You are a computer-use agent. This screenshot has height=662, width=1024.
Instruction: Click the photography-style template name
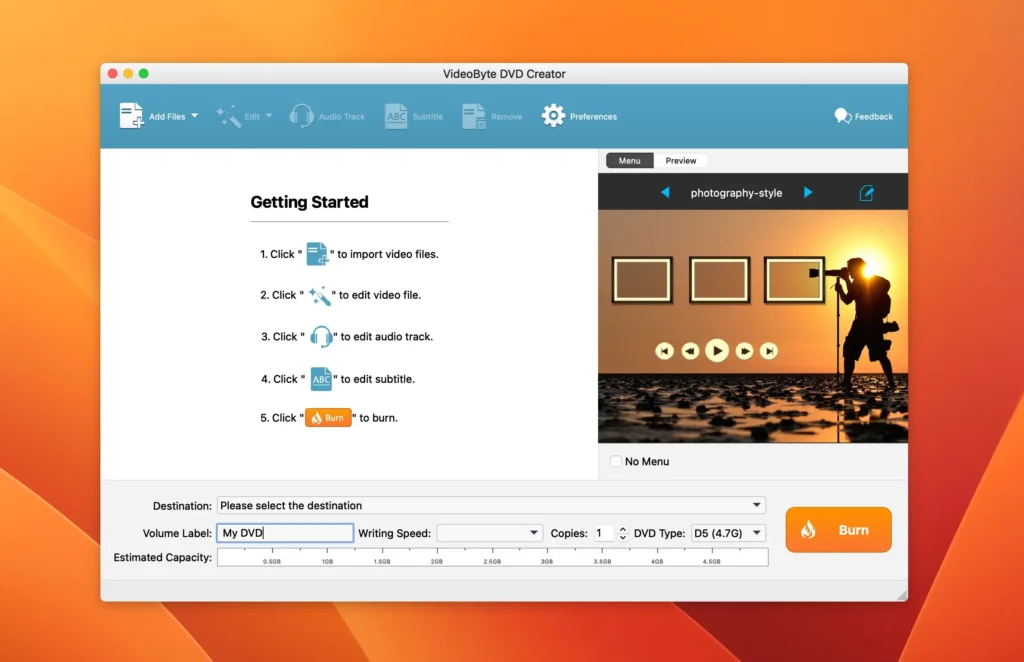point(736,193)
